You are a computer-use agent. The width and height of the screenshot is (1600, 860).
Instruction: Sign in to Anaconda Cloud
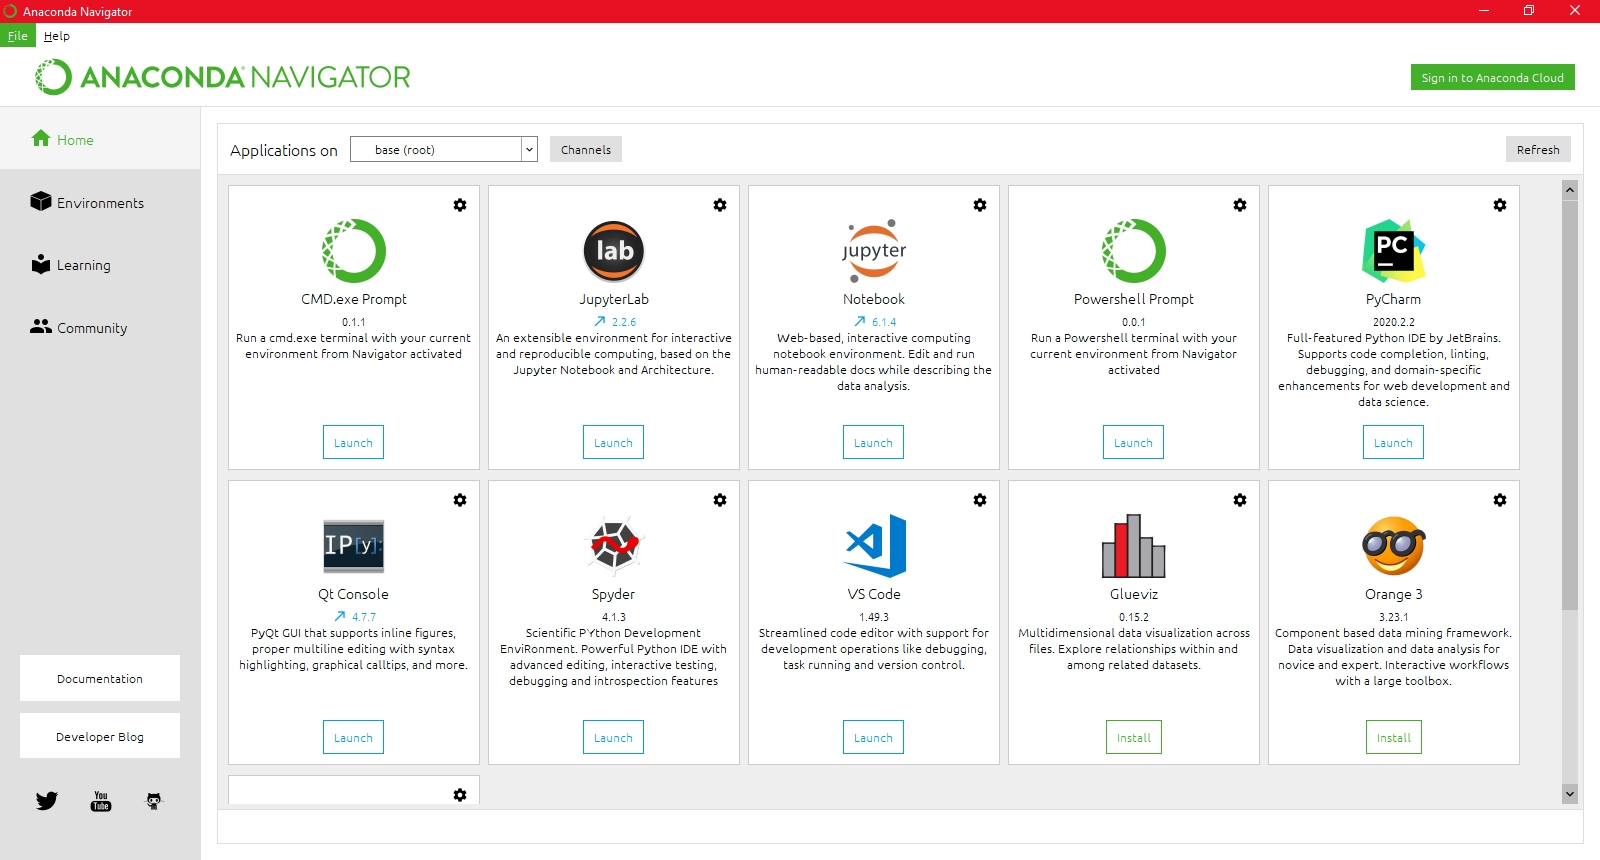point(1493,77)
